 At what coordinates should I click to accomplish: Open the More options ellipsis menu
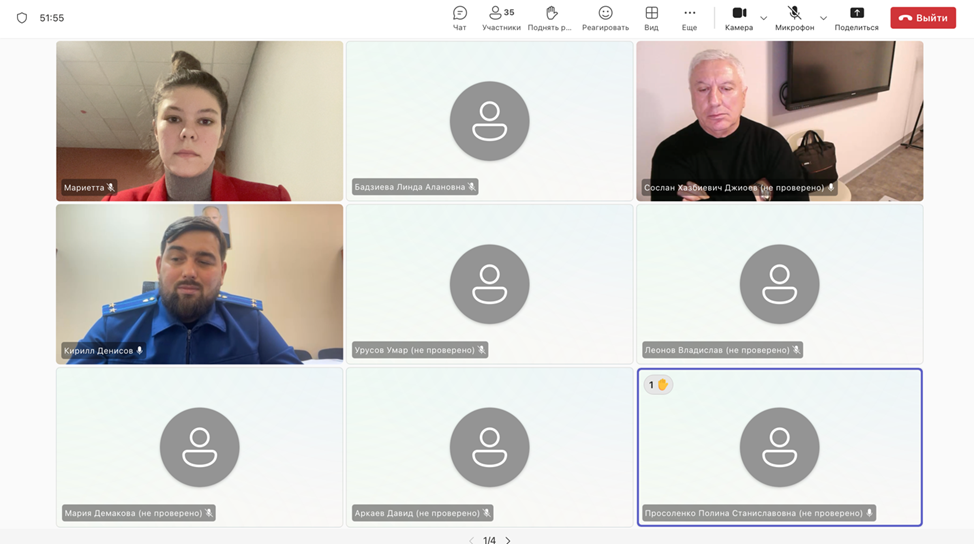689,18
